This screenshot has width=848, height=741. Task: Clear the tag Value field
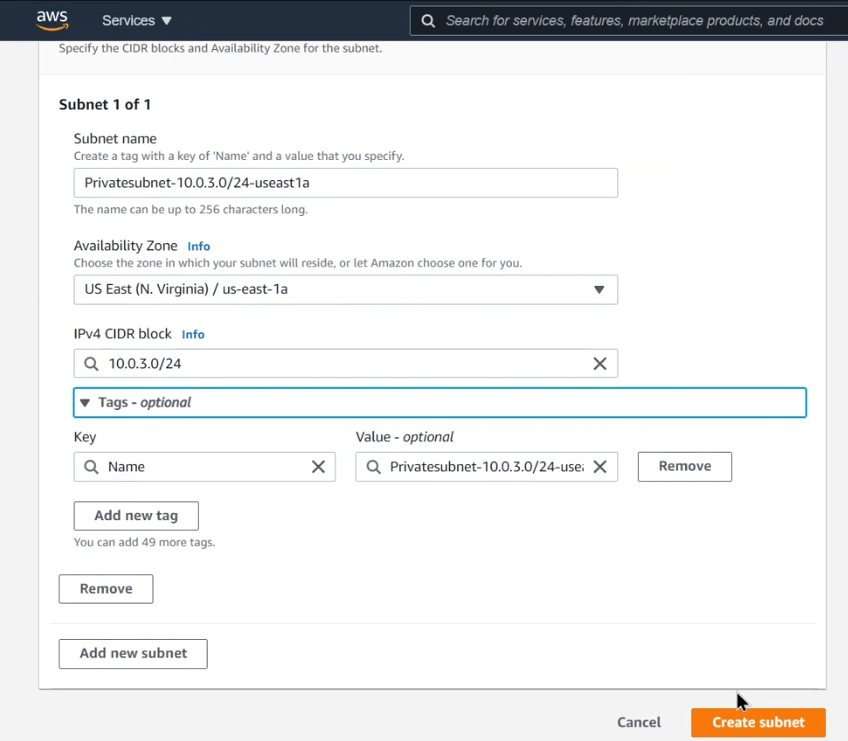tap(600, 467)
